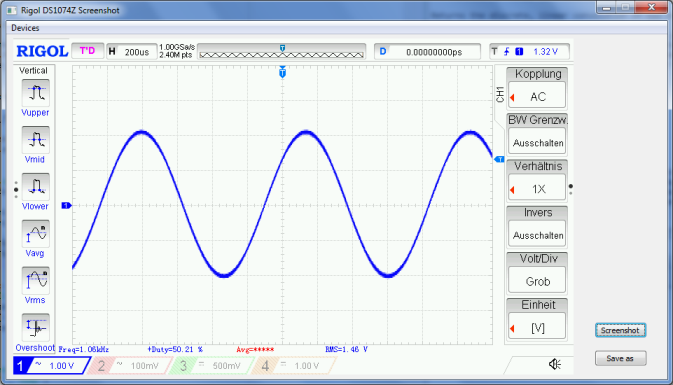Toggle channel 1 at 1.00 V
The image size is (673, 385).
click(52, 366)
